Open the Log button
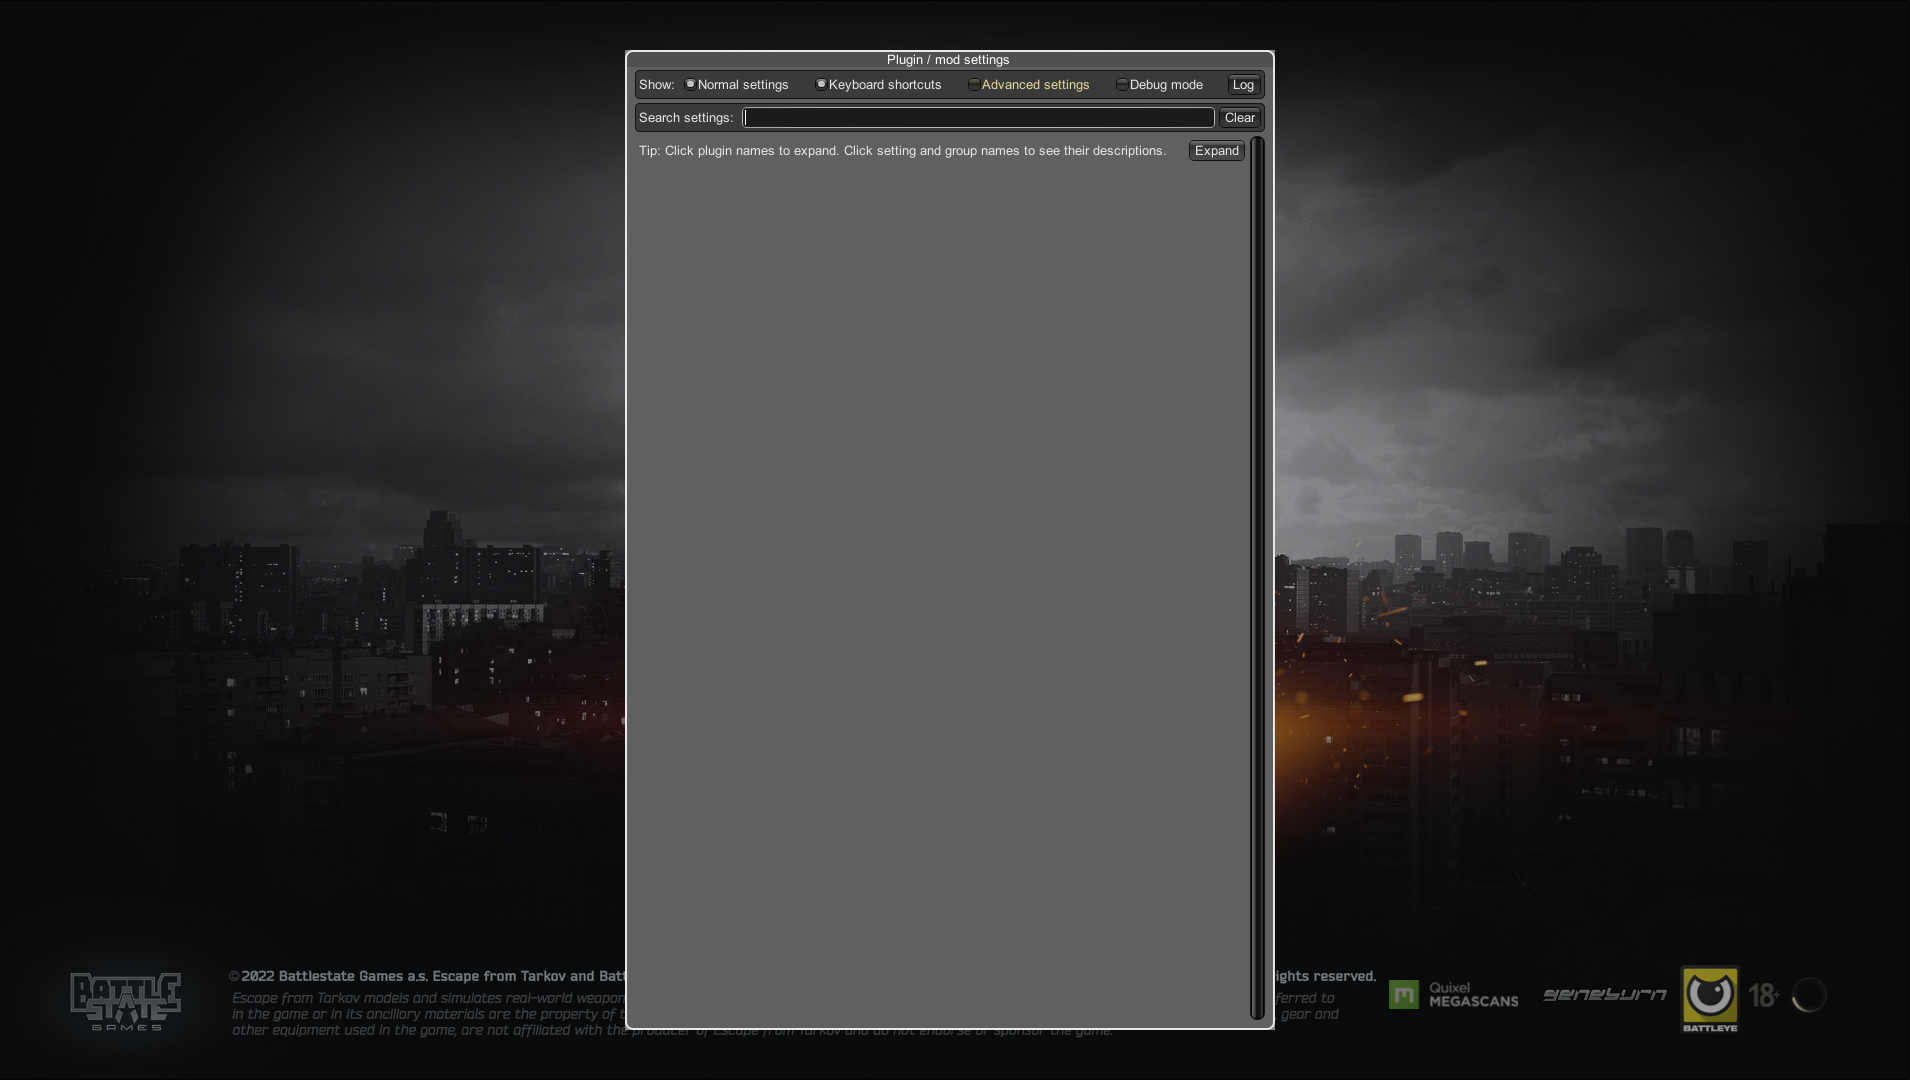Image resolution: width=1910 pixels, height=1080 pixels. pyautogui.click(x=1243, y=85)
